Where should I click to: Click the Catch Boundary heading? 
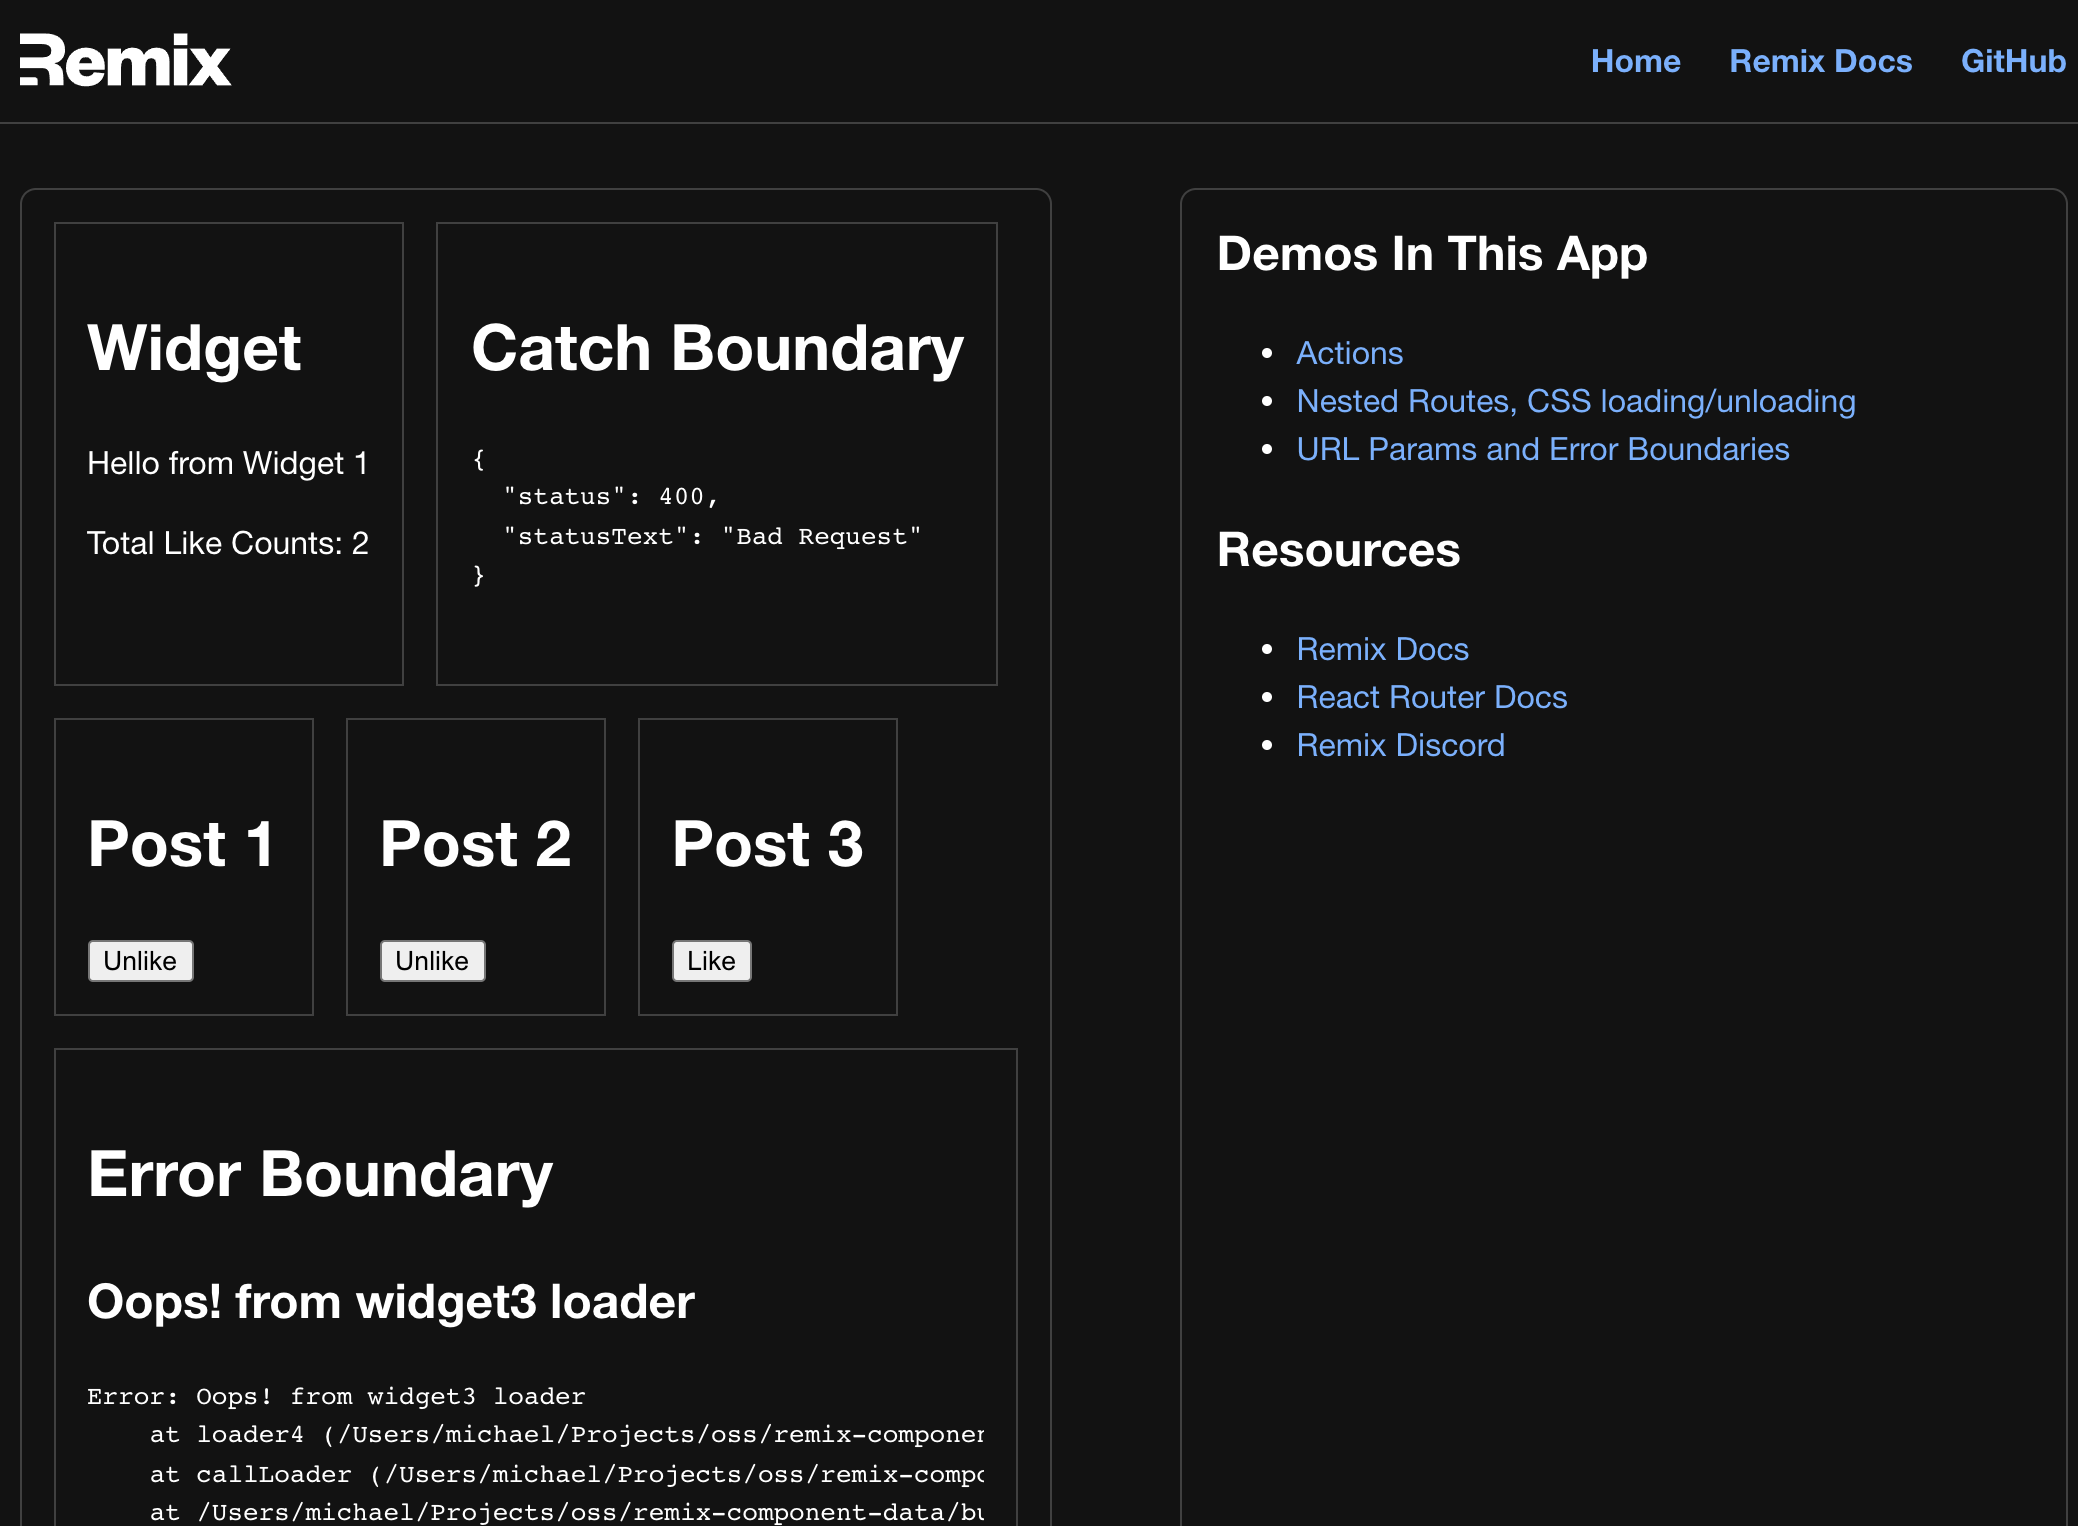point(717,348)
